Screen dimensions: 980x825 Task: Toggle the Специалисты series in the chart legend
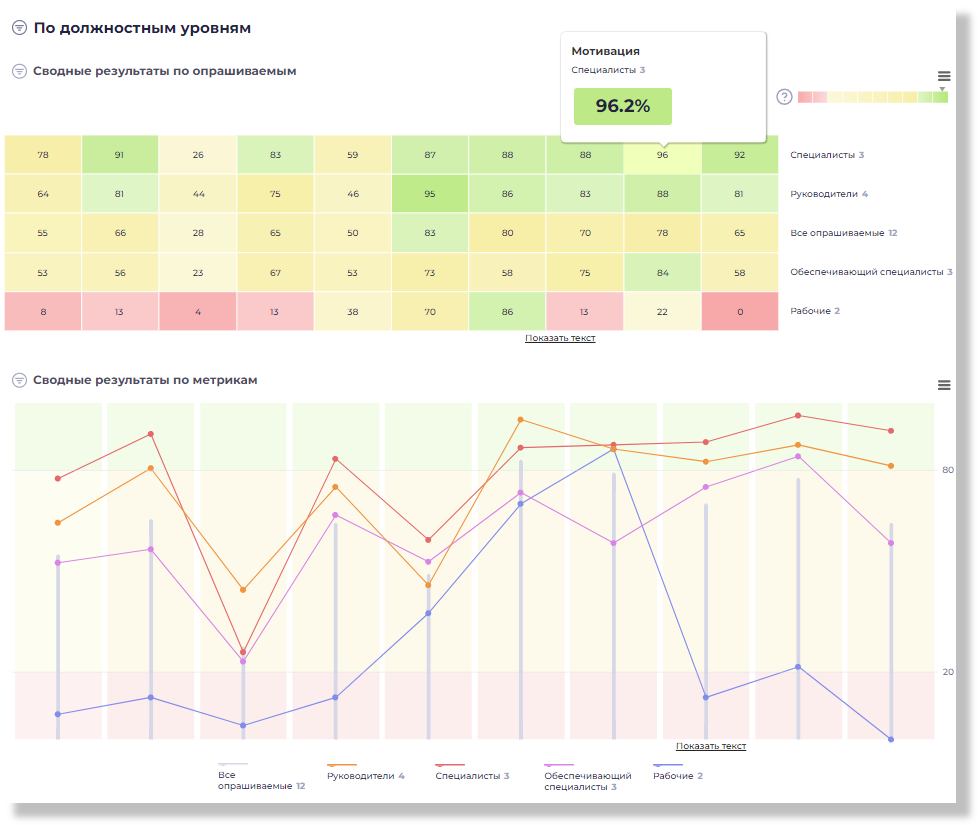pos(472,776)
